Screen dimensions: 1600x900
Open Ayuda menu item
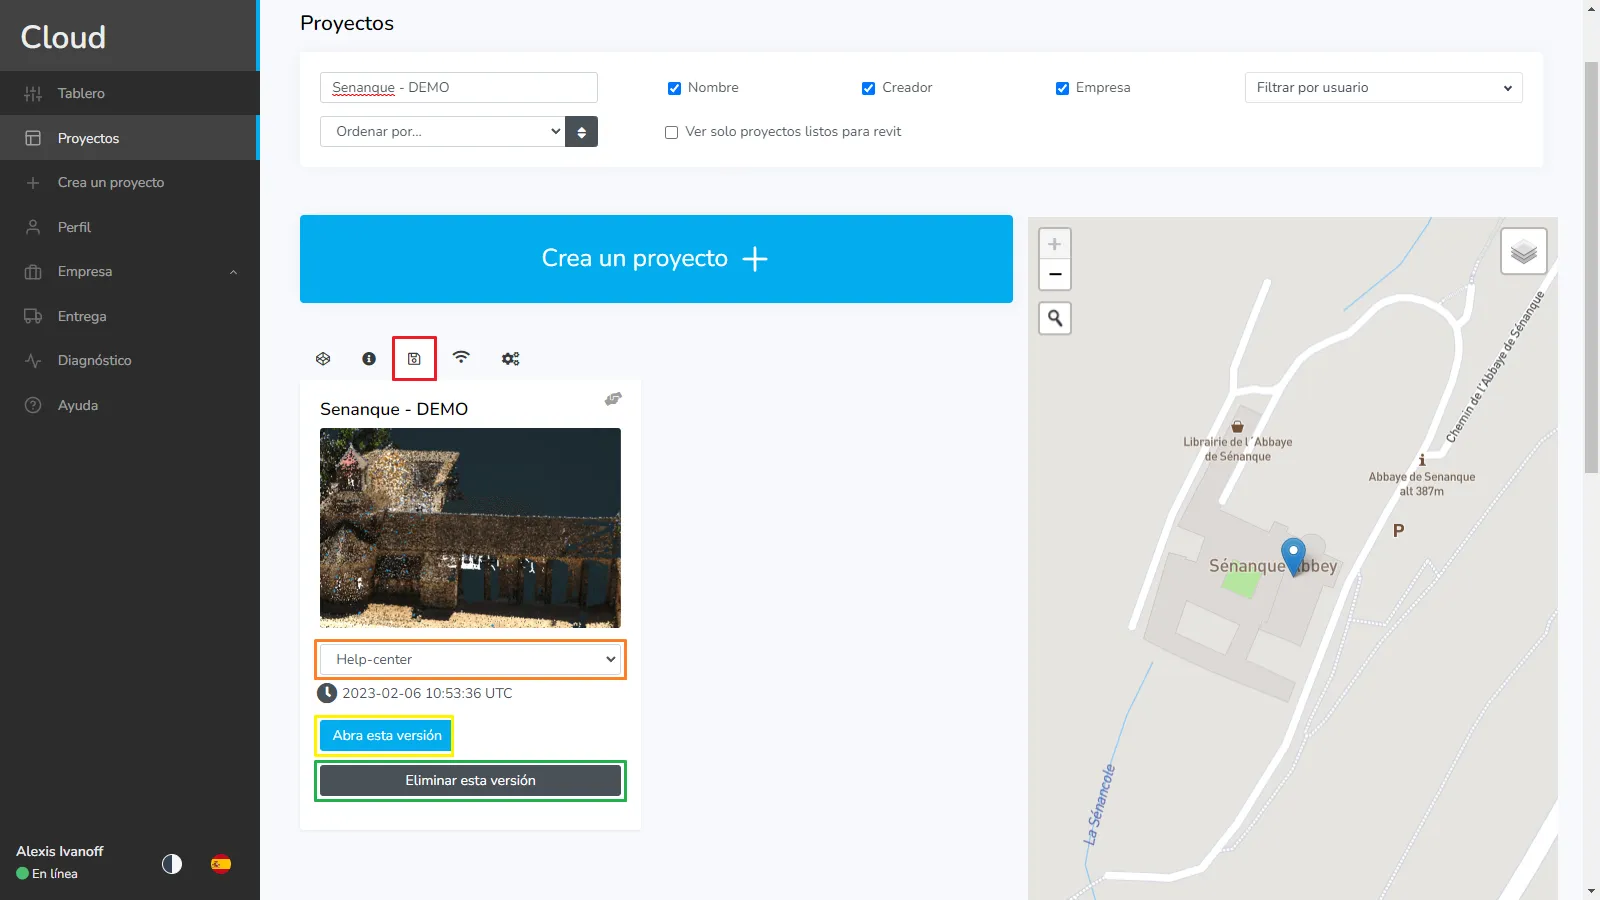pyautogui.click(x=129, y=405)
